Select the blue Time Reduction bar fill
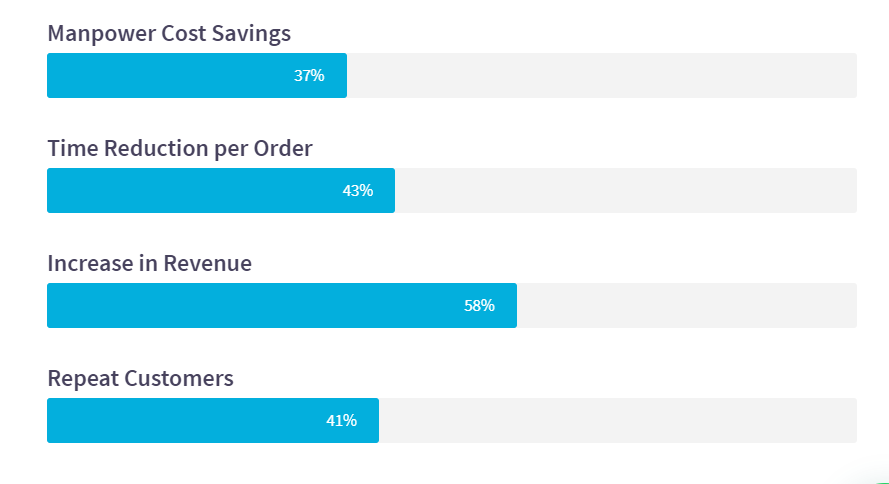This screenshot has width=889, height=484. pyautogui.click(x=190, y=190)
